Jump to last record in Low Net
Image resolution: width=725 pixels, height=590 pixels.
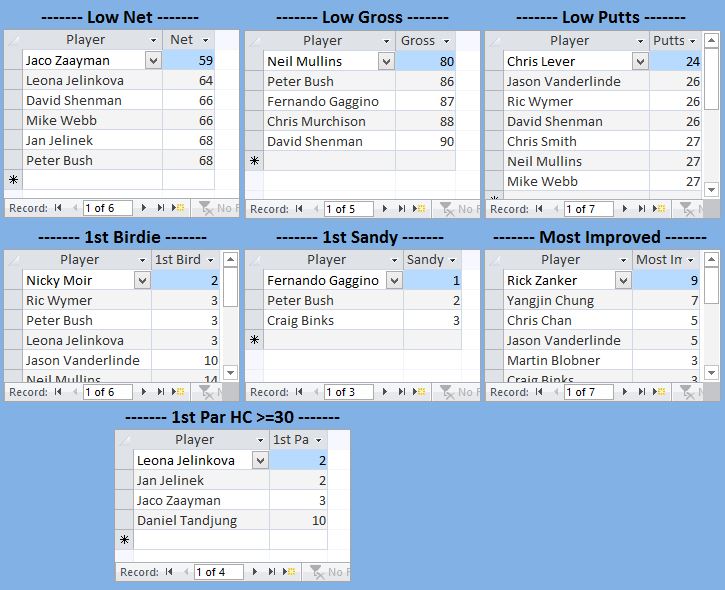tap(161, 208)
